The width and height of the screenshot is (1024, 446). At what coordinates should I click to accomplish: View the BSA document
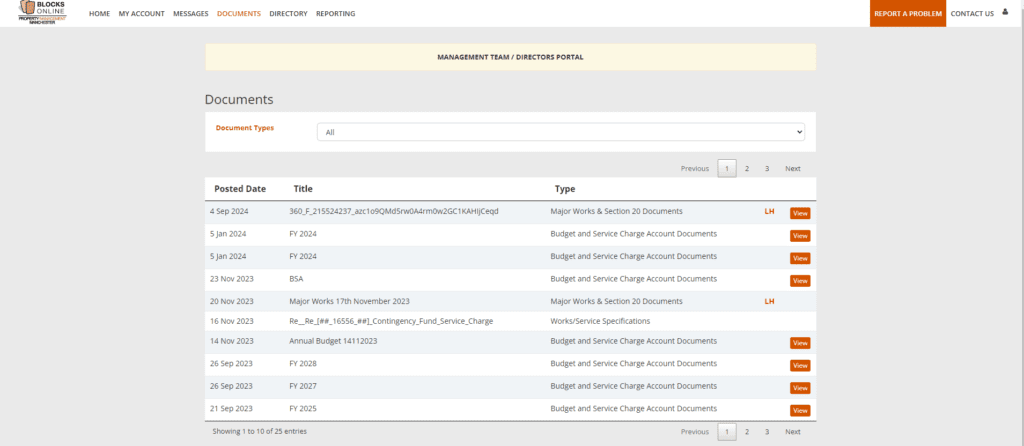click(x=800, y=280)
